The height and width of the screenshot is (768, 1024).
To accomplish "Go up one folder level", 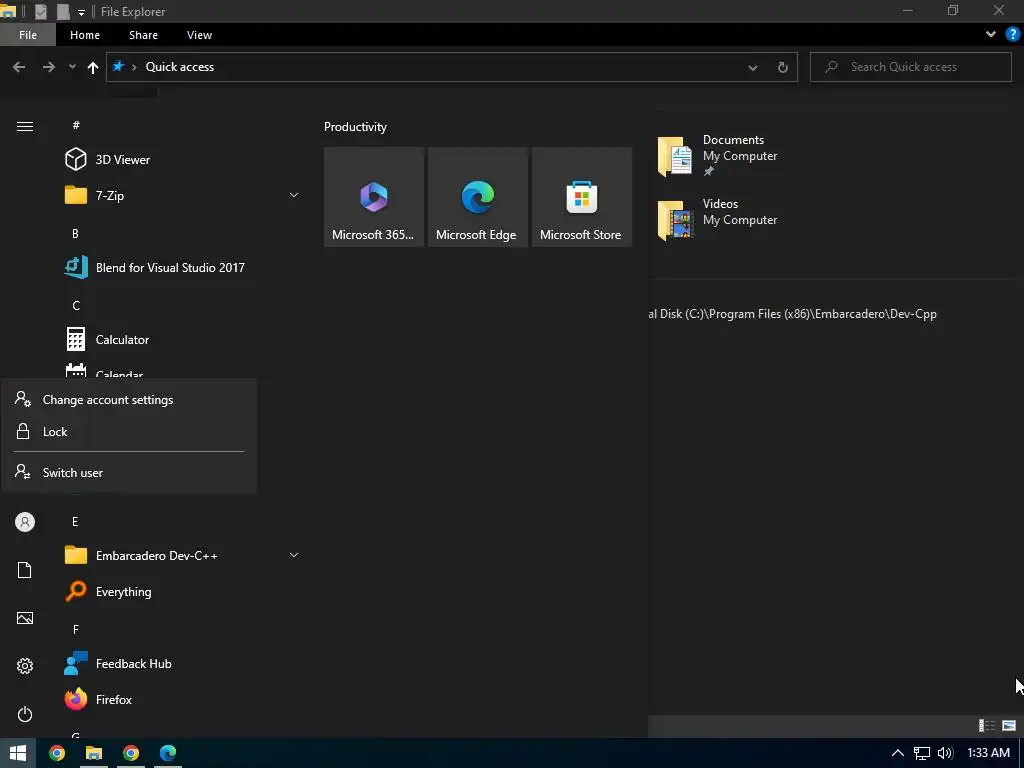I will pyautogui.click(x=93, y=67).
